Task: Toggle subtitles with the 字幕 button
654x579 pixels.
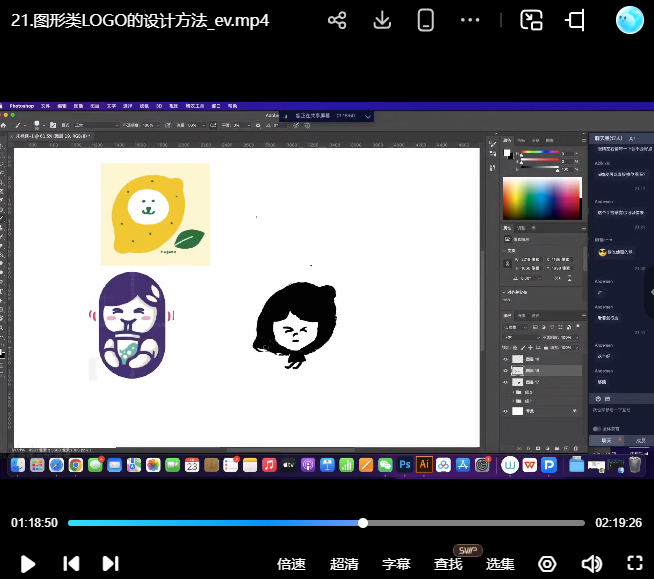Action: (396, 564)
